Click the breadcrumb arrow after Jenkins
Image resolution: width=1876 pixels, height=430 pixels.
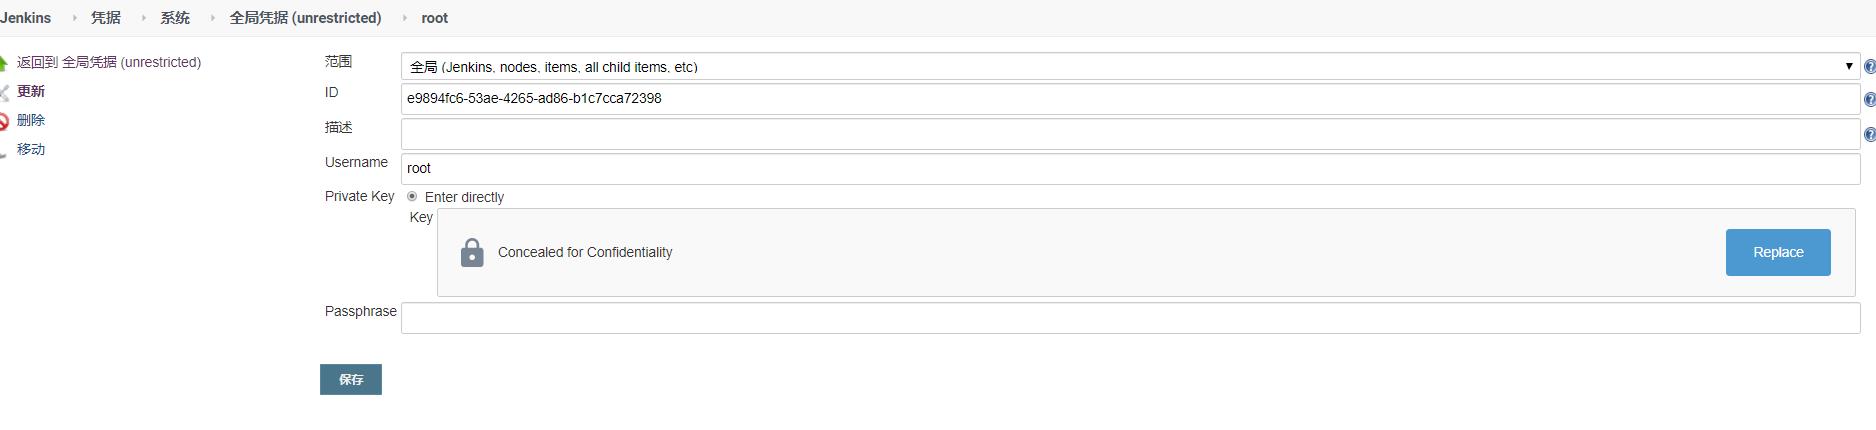pyautogui.click(x=74, y=18)
